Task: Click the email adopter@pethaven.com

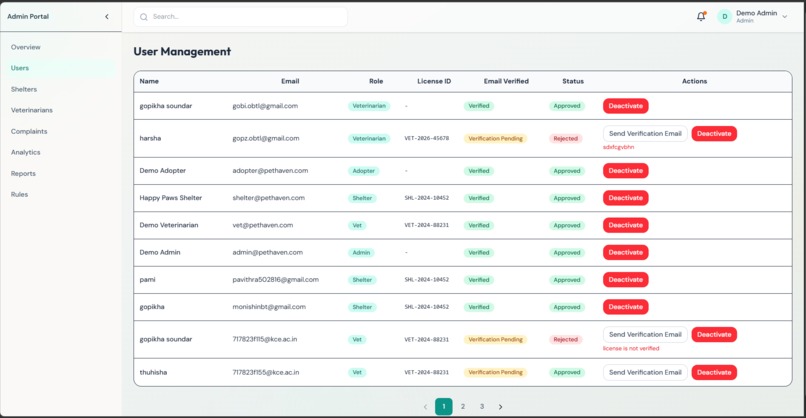Action: point(270,171)
